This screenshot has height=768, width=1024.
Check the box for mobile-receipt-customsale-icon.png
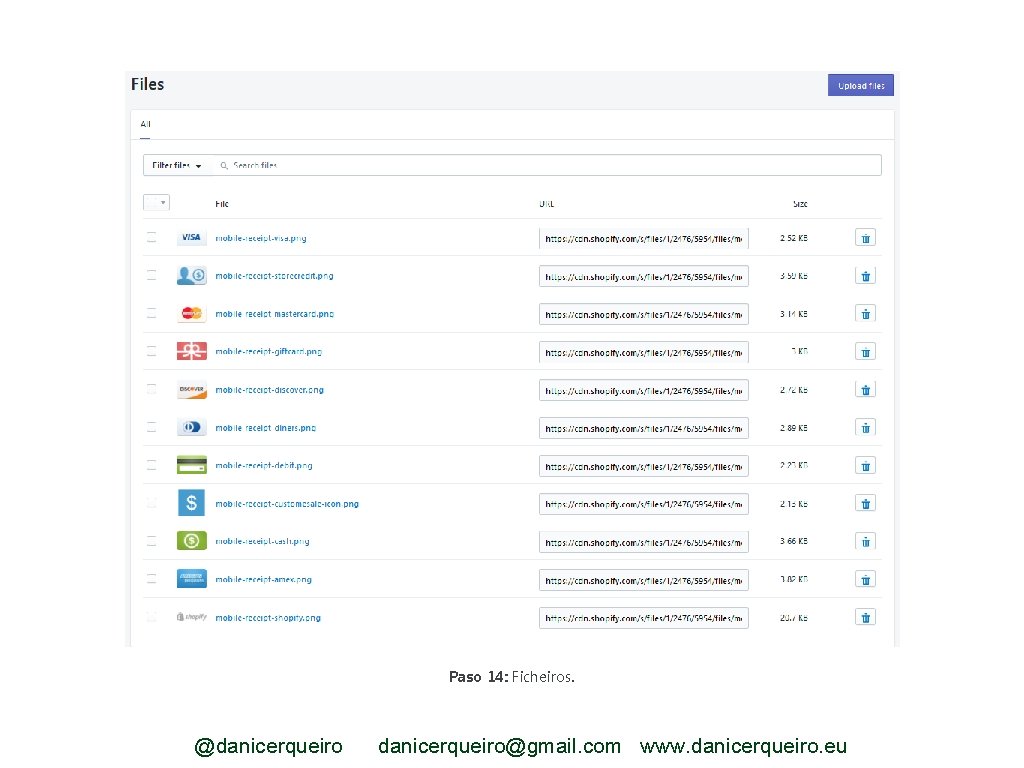coord(152,503)
